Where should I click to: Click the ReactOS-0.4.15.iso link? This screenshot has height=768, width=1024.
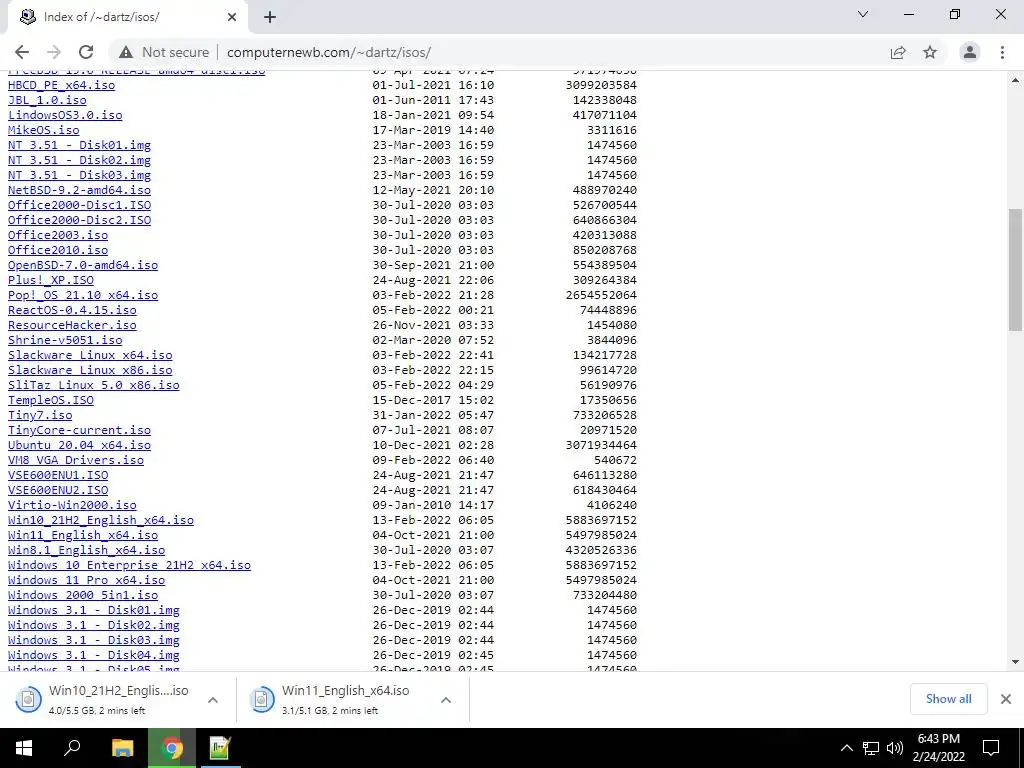pyautogui.click(x=72, y=310)
